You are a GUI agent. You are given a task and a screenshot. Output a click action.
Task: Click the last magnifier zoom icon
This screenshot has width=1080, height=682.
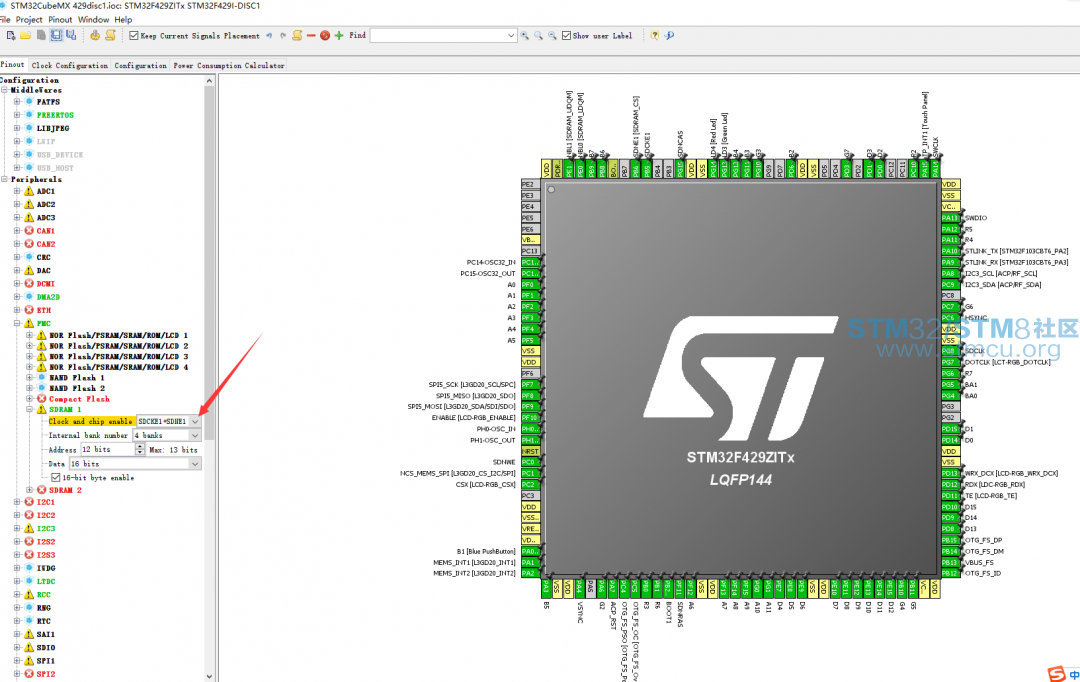[552, 35]
